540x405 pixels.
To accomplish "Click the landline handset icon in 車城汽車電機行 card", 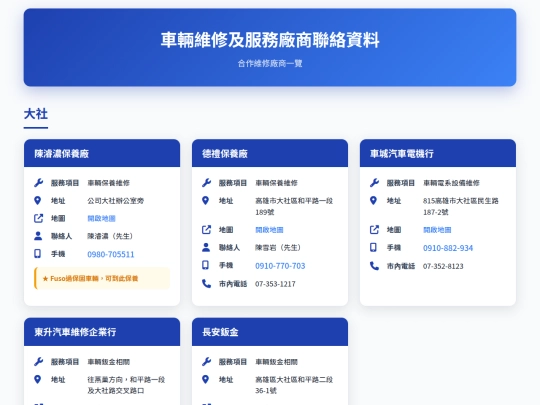I will (x=374, y=266).
